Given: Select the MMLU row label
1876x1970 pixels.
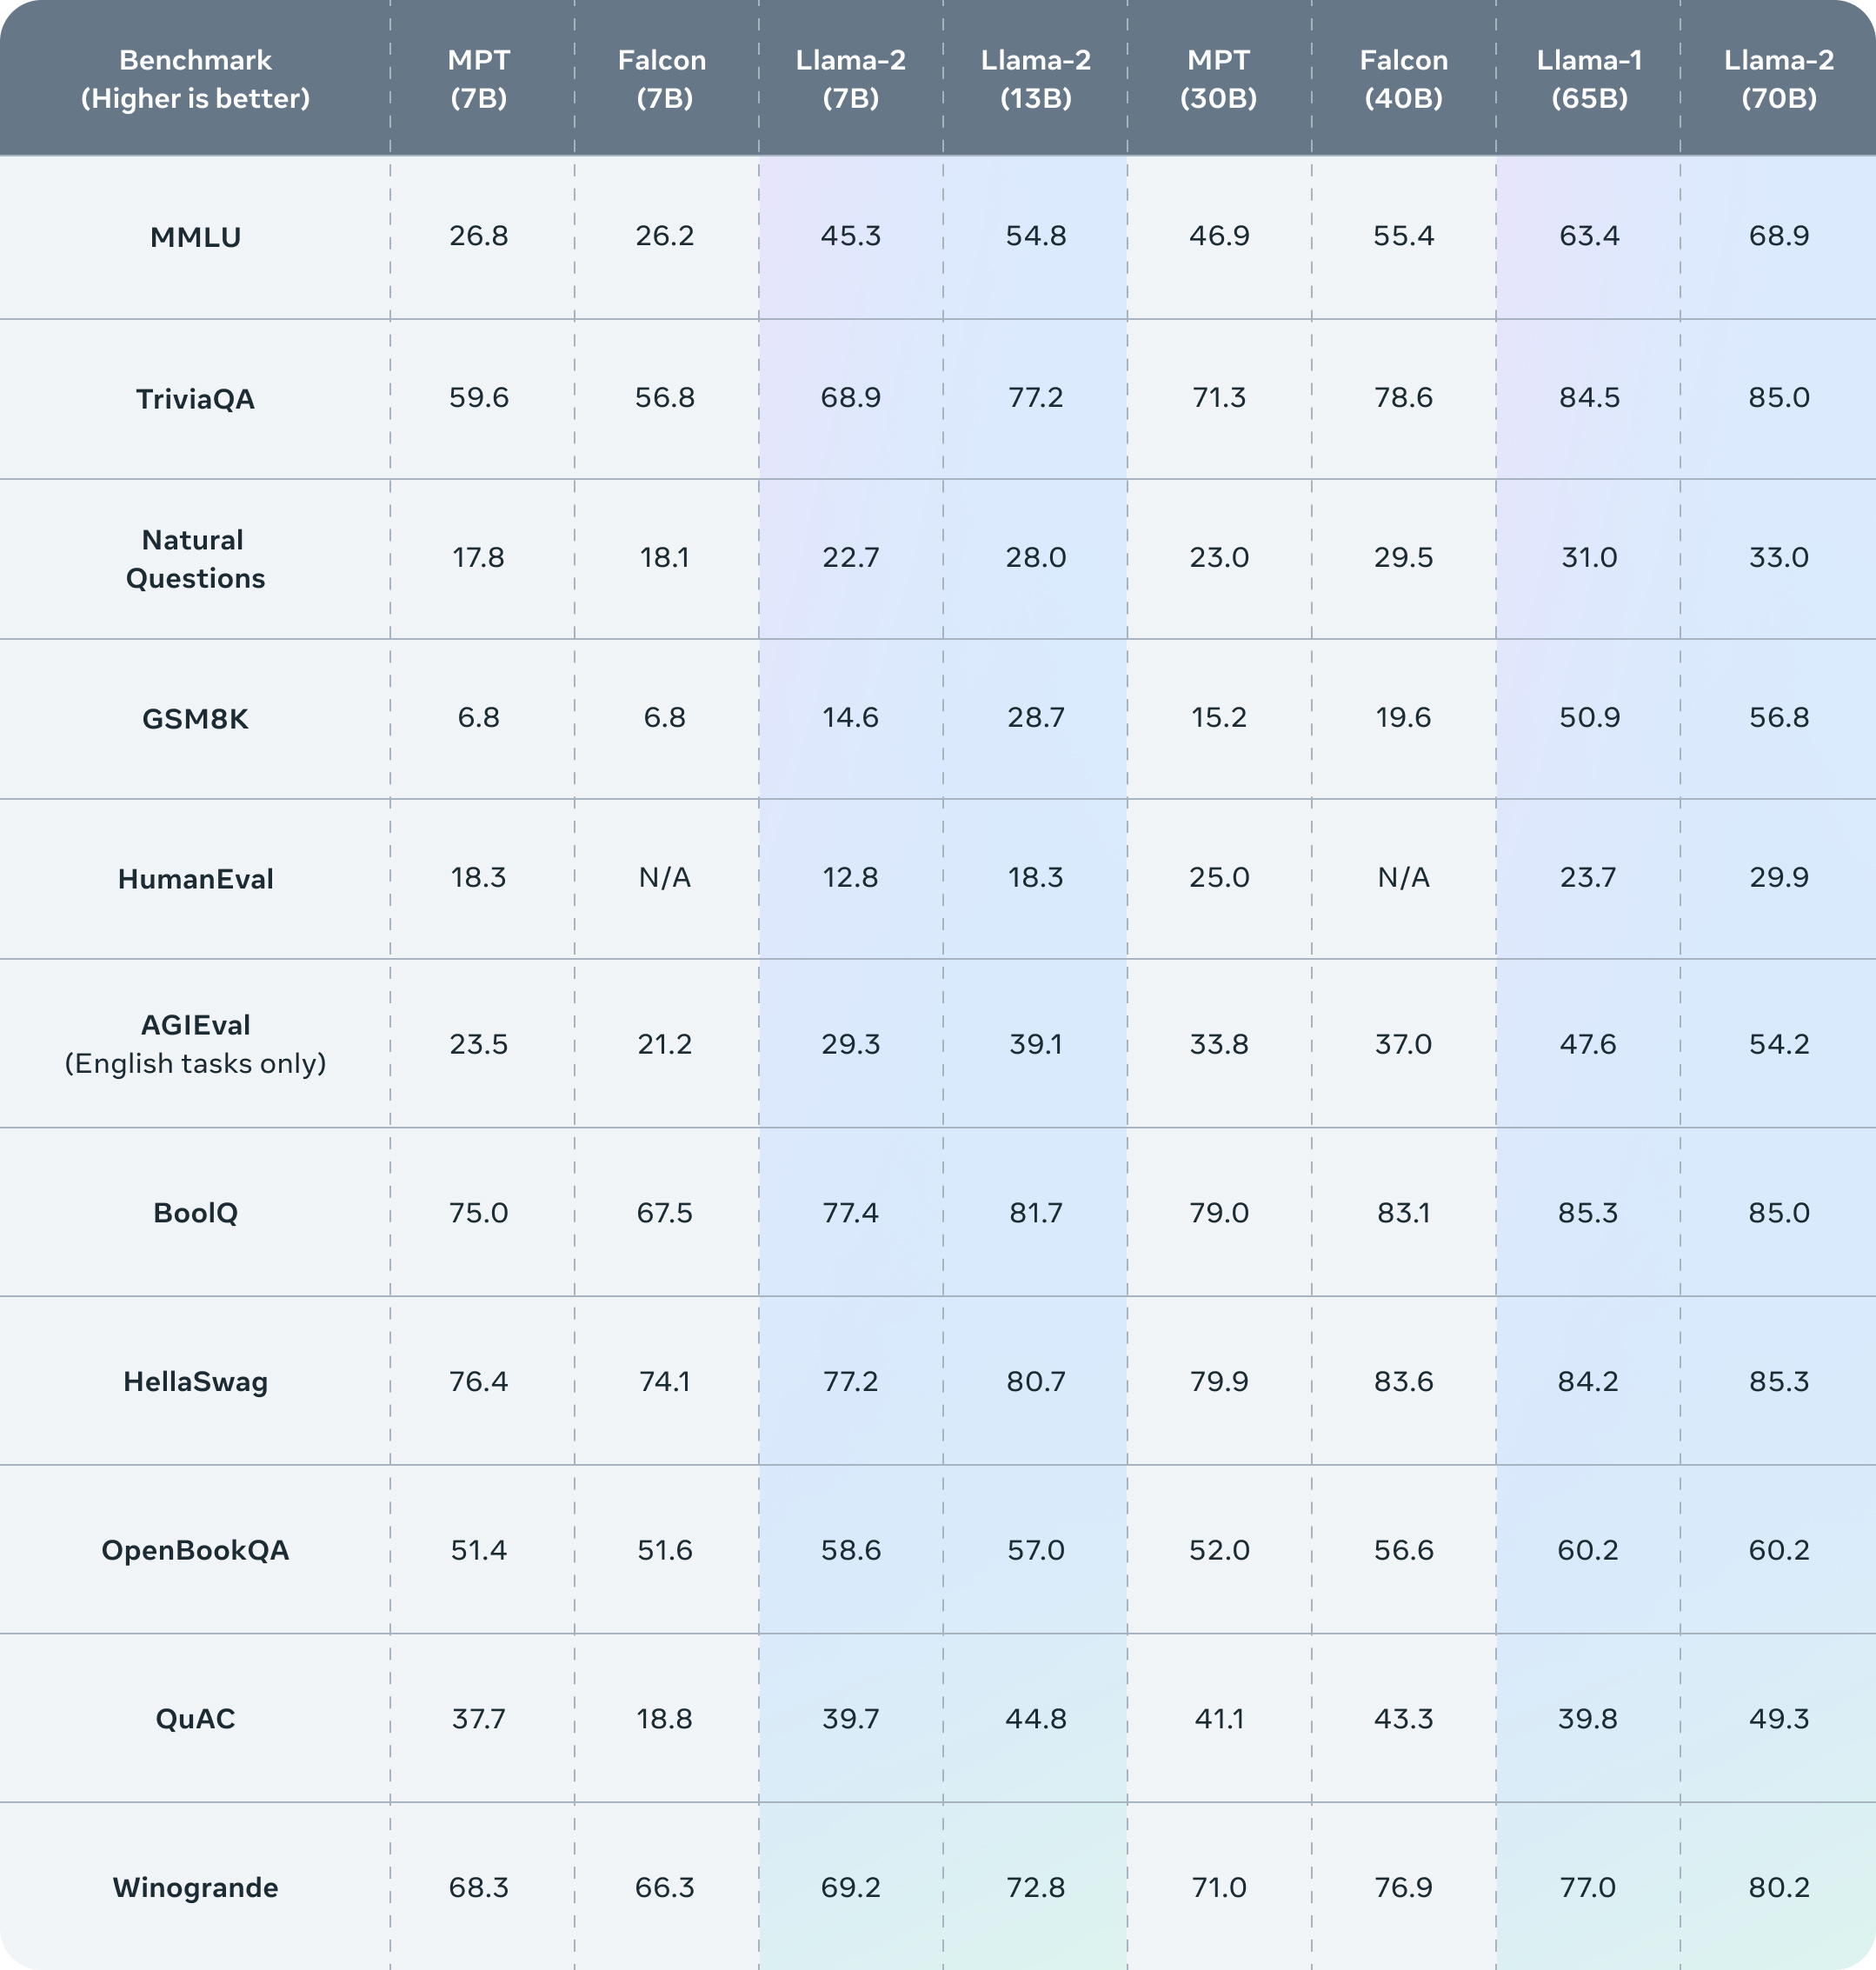Looking at the screenshot, I should (x=195, y=237).
